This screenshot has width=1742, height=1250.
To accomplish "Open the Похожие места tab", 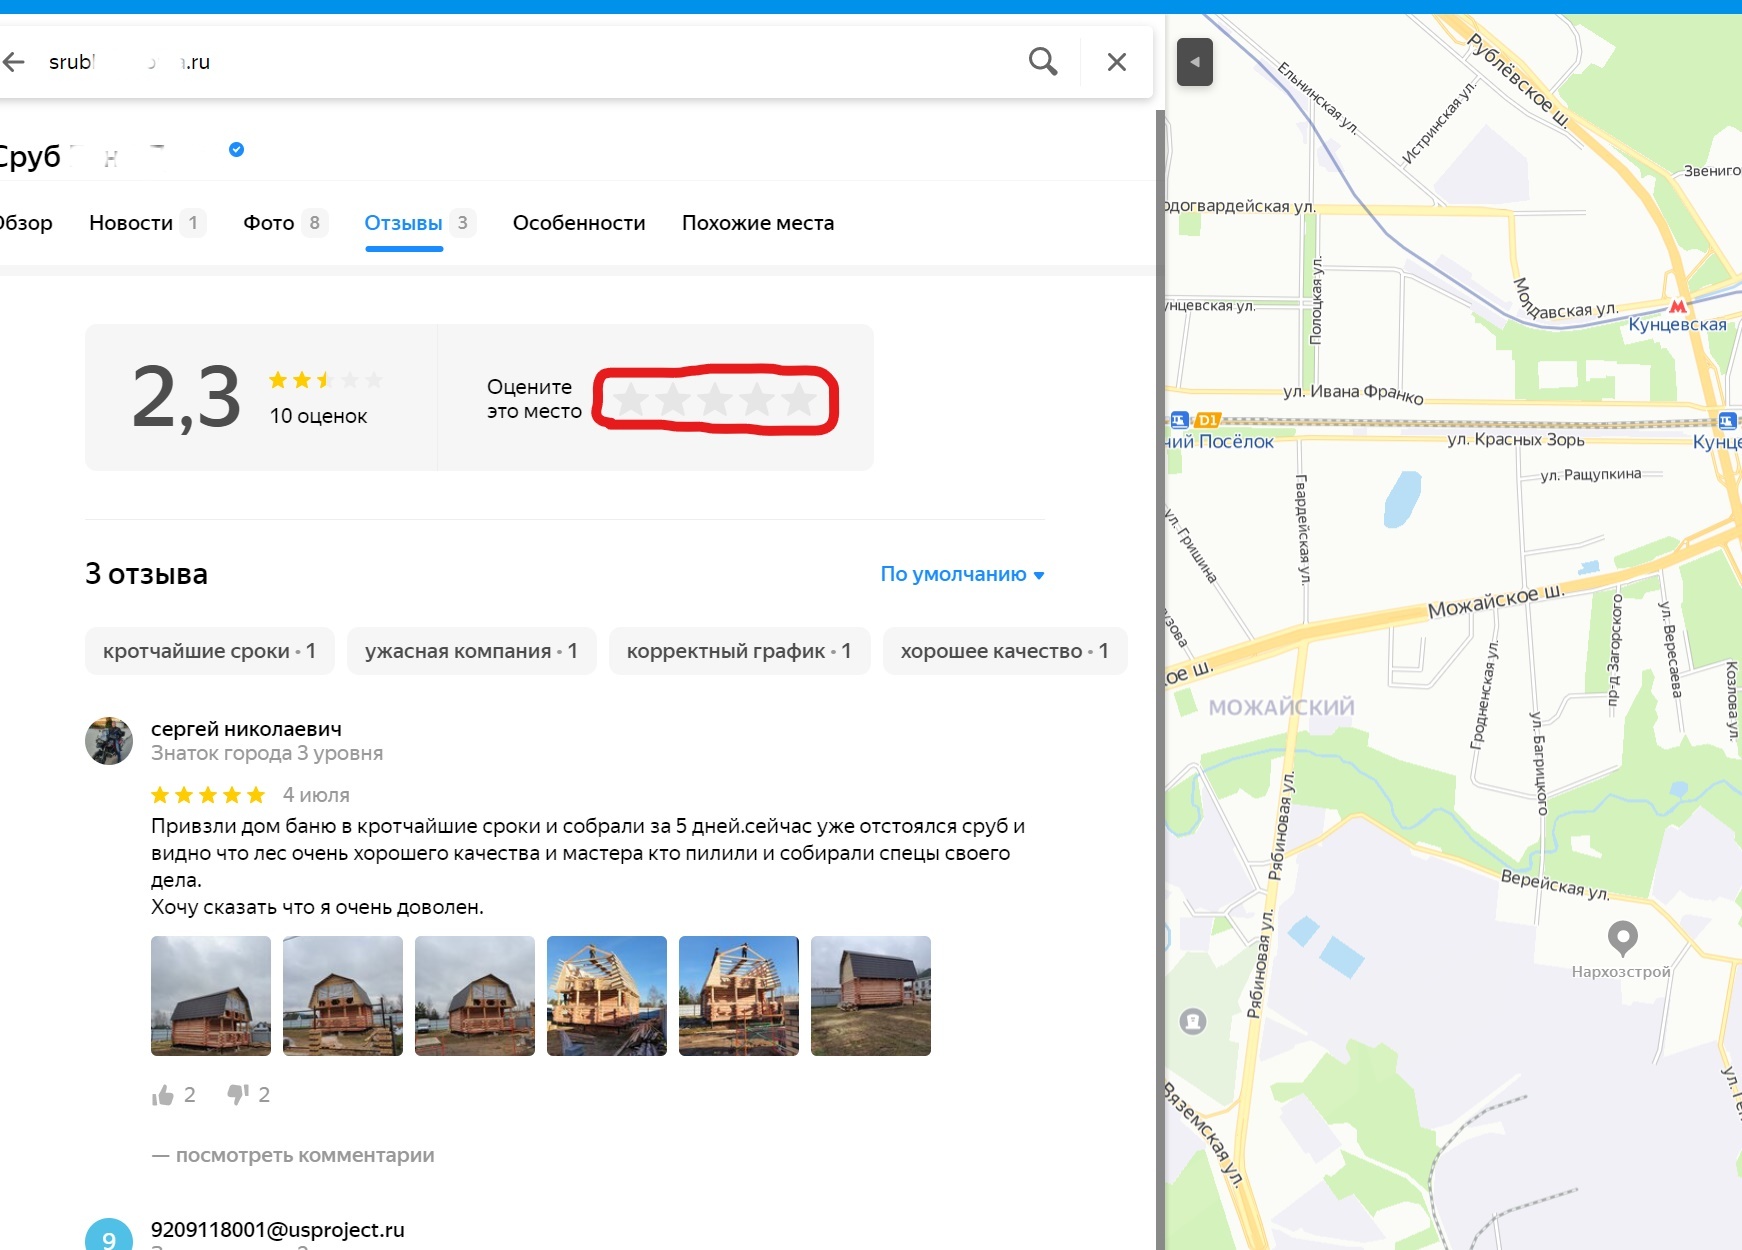I will (x=758, y=223).
